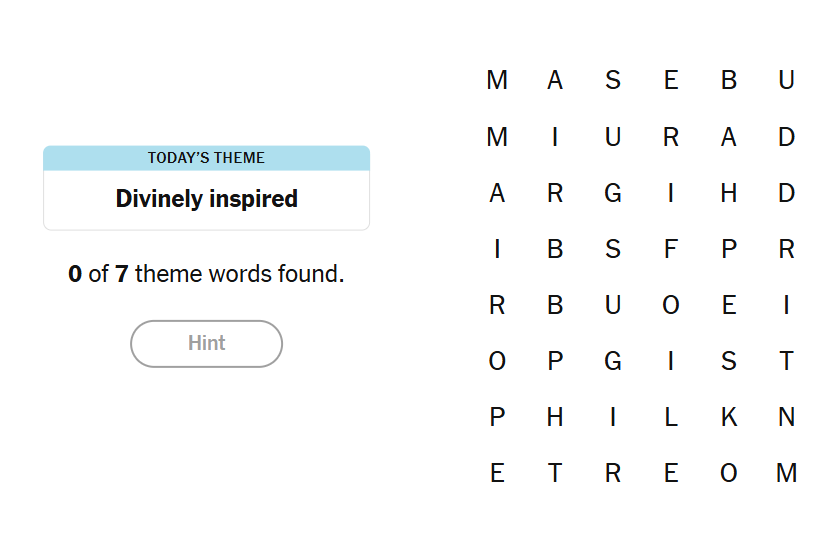
Task: Select the S between A and E
Action: [613, 80]
